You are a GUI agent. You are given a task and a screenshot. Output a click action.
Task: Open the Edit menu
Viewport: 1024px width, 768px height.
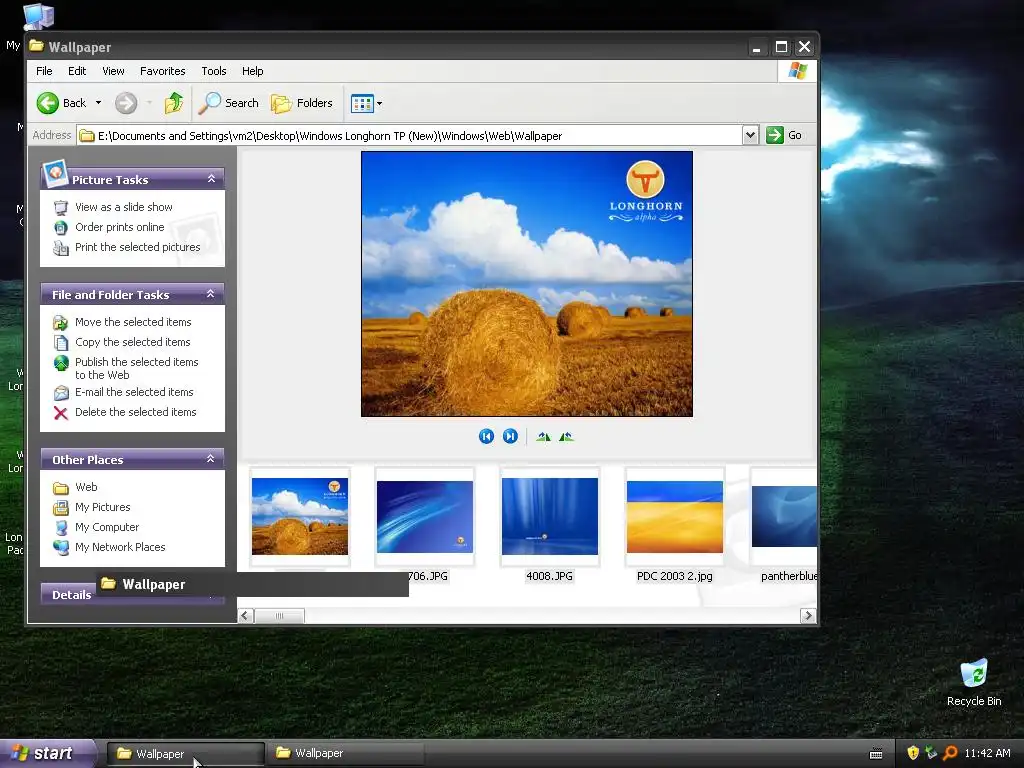[77, 71]
